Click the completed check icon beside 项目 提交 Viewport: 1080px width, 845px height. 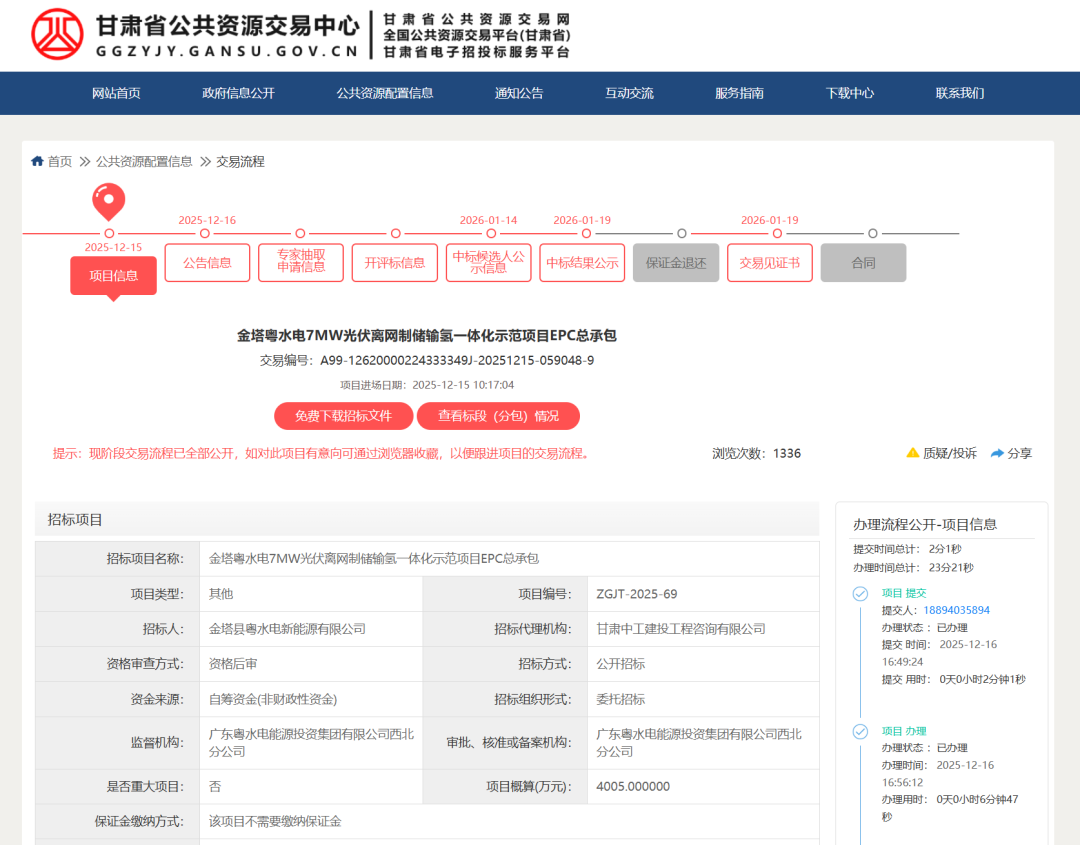point(859,592)
